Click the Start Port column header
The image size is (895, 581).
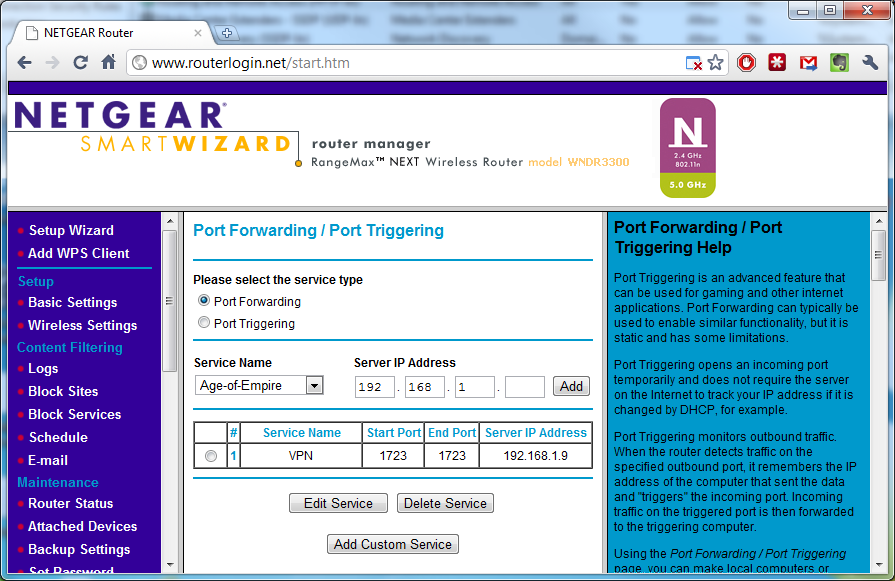393,433
